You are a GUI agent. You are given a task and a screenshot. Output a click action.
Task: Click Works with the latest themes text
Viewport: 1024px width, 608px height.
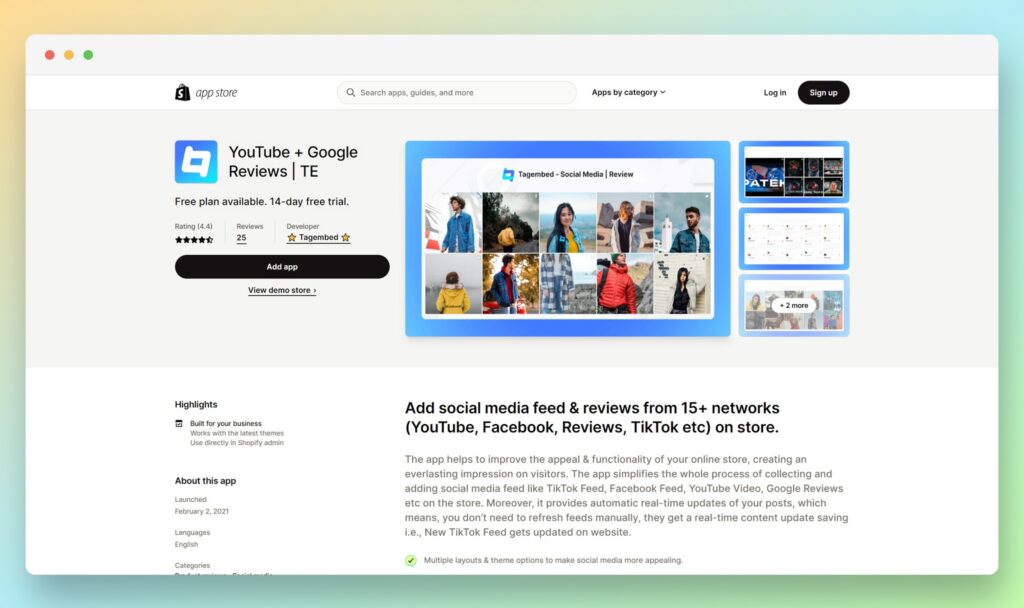point(237,433)
